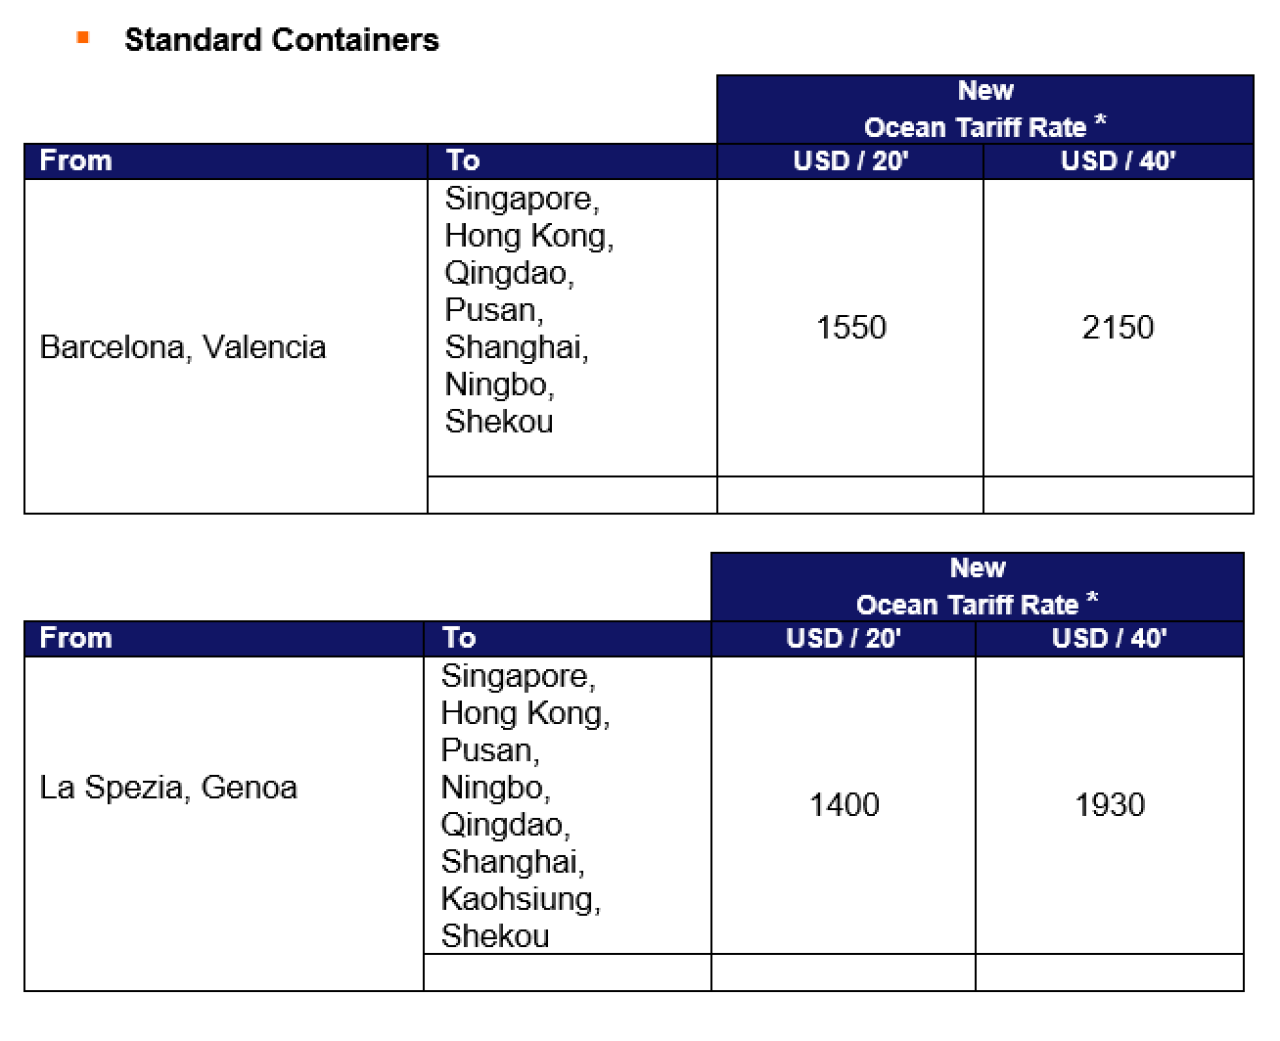Select USD / 20' header in first table

(x=850, y=161)
